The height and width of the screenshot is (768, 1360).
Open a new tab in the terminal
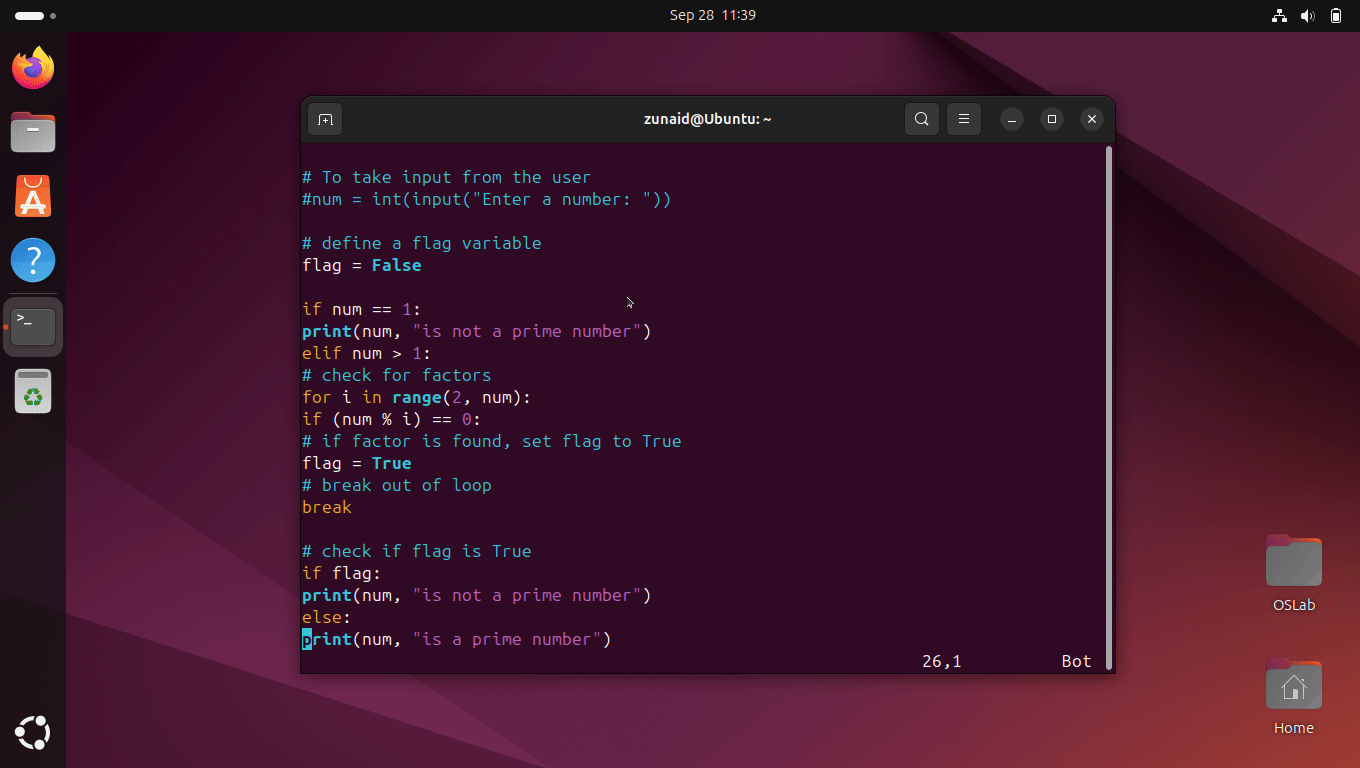click(x=324, y=118)
